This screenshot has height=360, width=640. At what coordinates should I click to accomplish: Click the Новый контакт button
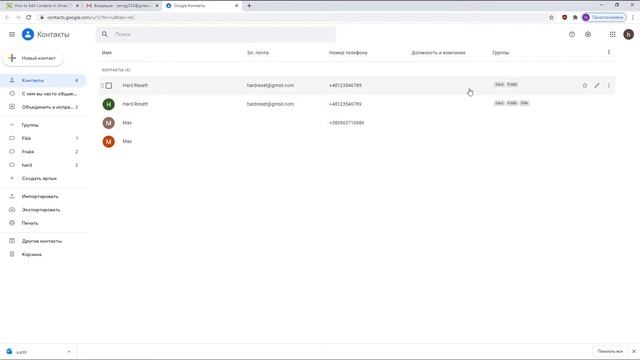click(33, 58)
